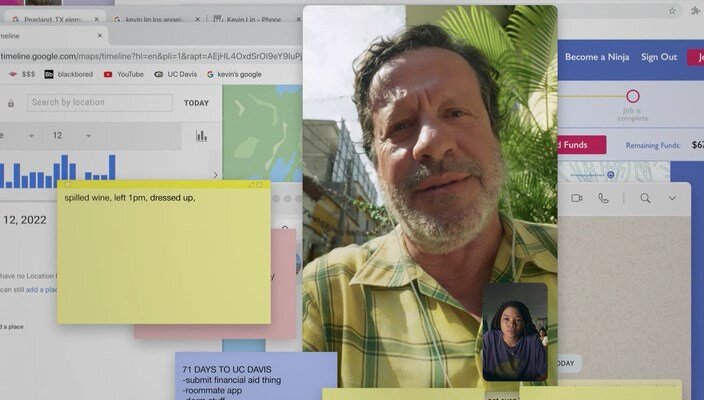Click the Job is complete progress marker
This screenshot has width=704, height=400.
coord(632,96)
